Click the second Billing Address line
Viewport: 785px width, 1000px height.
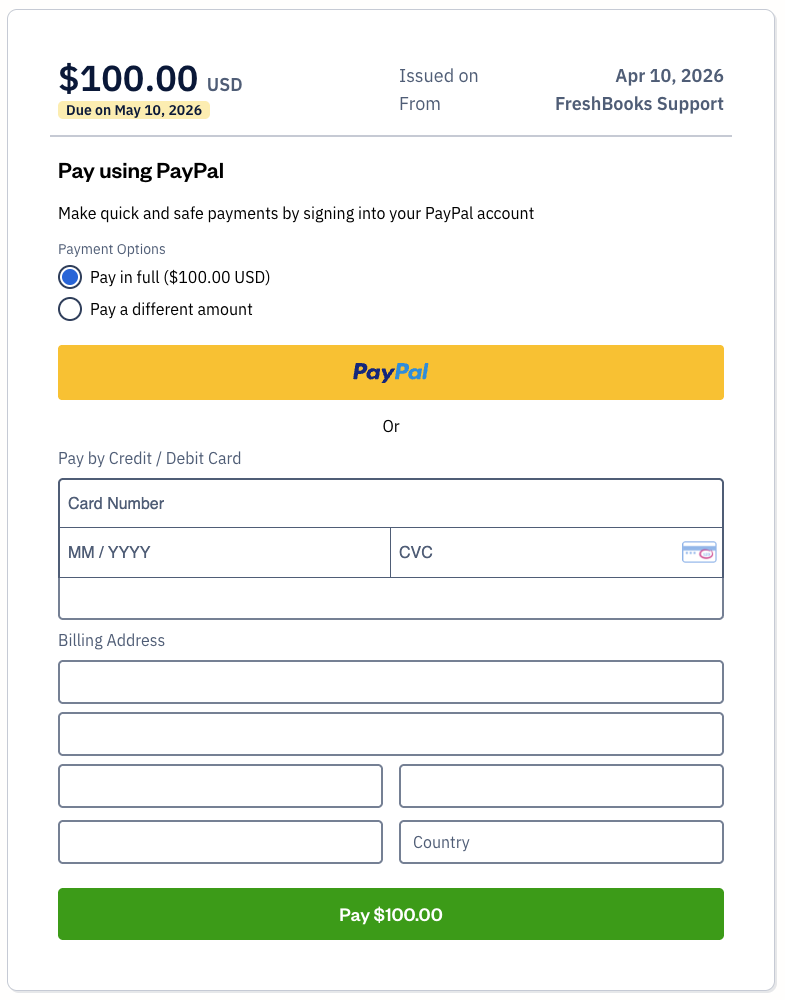click(x=391, y=734)
